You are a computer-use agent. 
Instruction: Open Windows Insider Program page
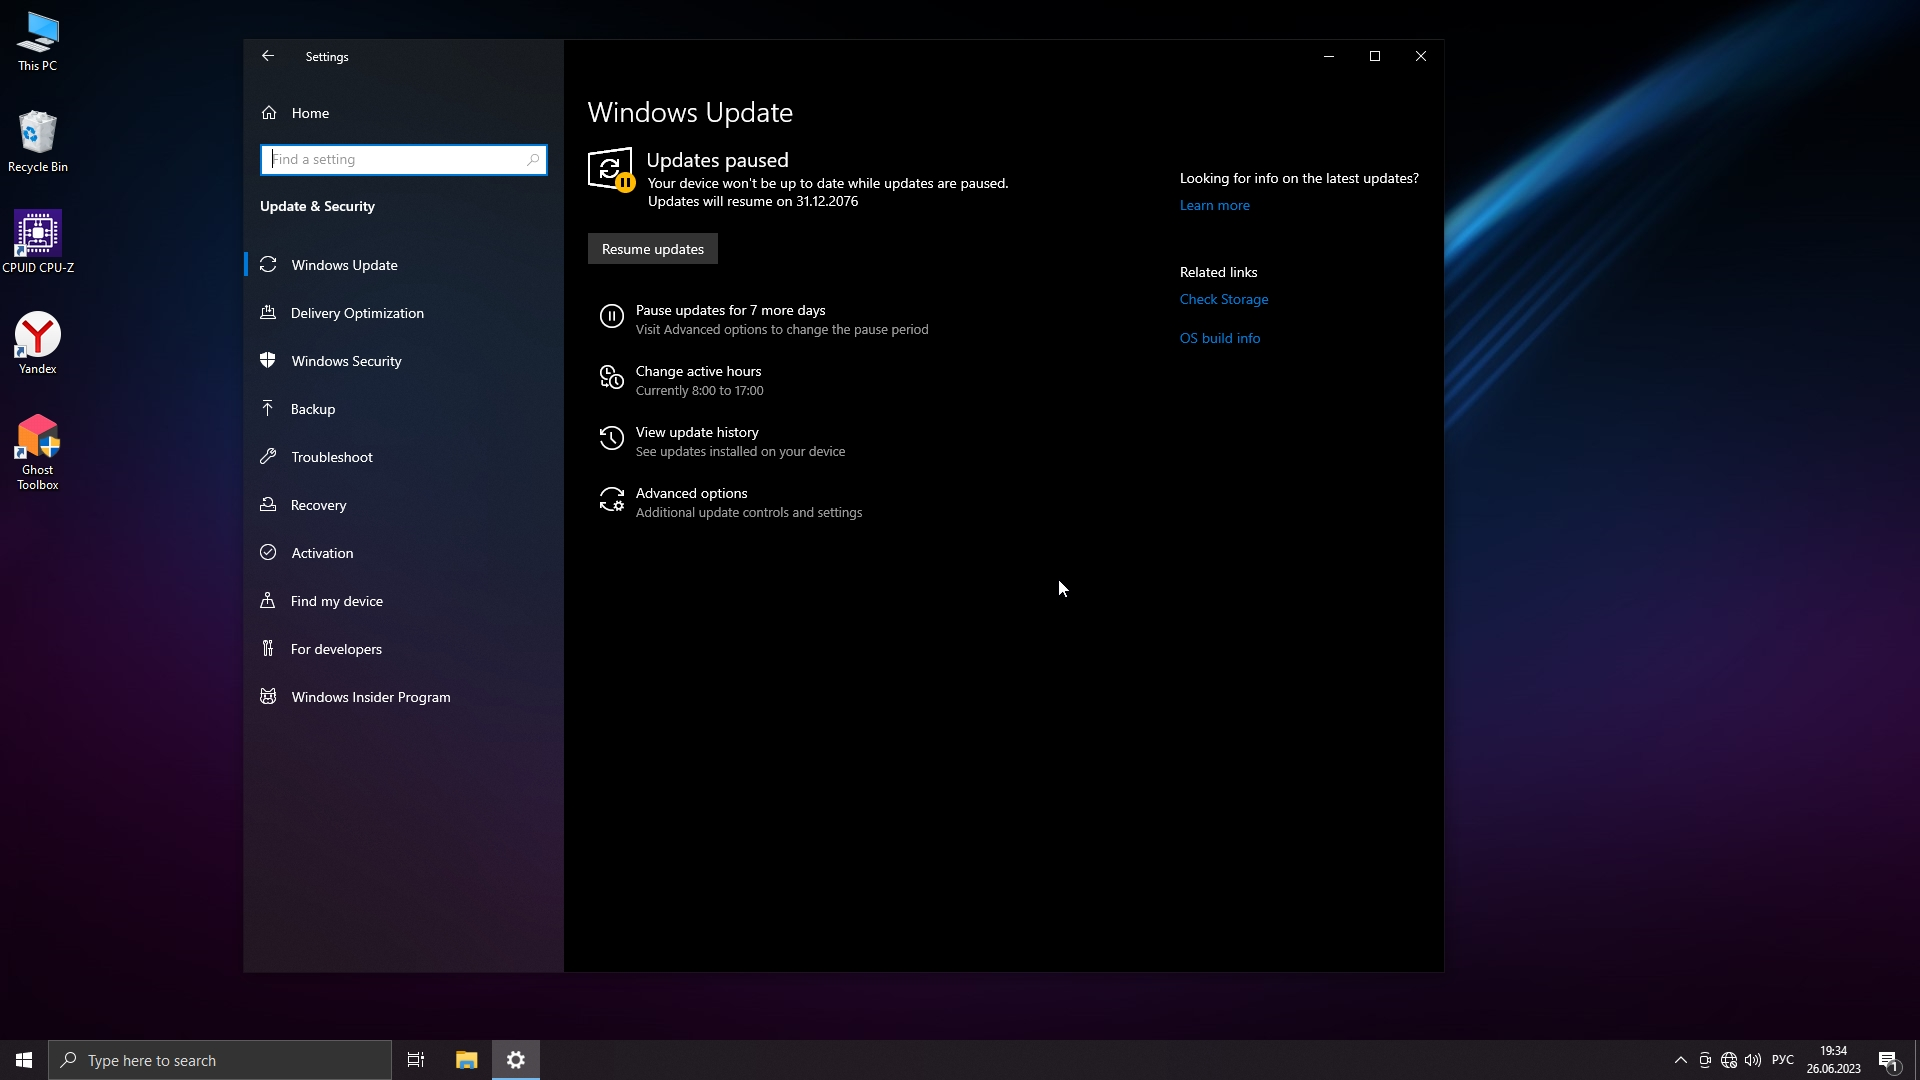(370, 697)
